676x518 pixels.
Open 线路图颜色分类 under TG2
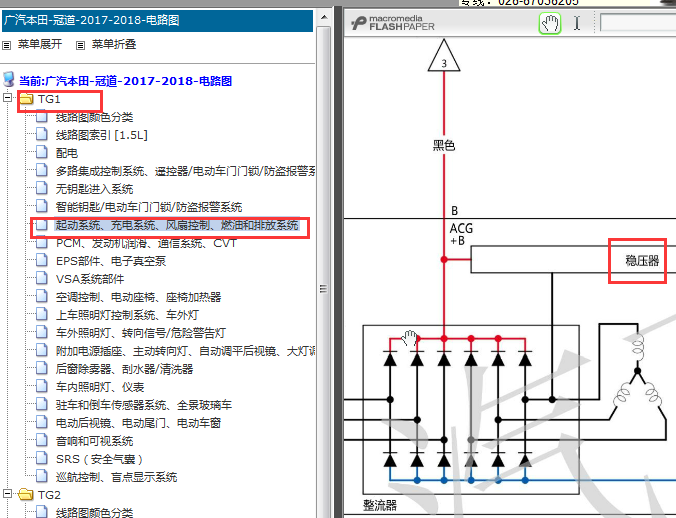(x=94, y=512)
